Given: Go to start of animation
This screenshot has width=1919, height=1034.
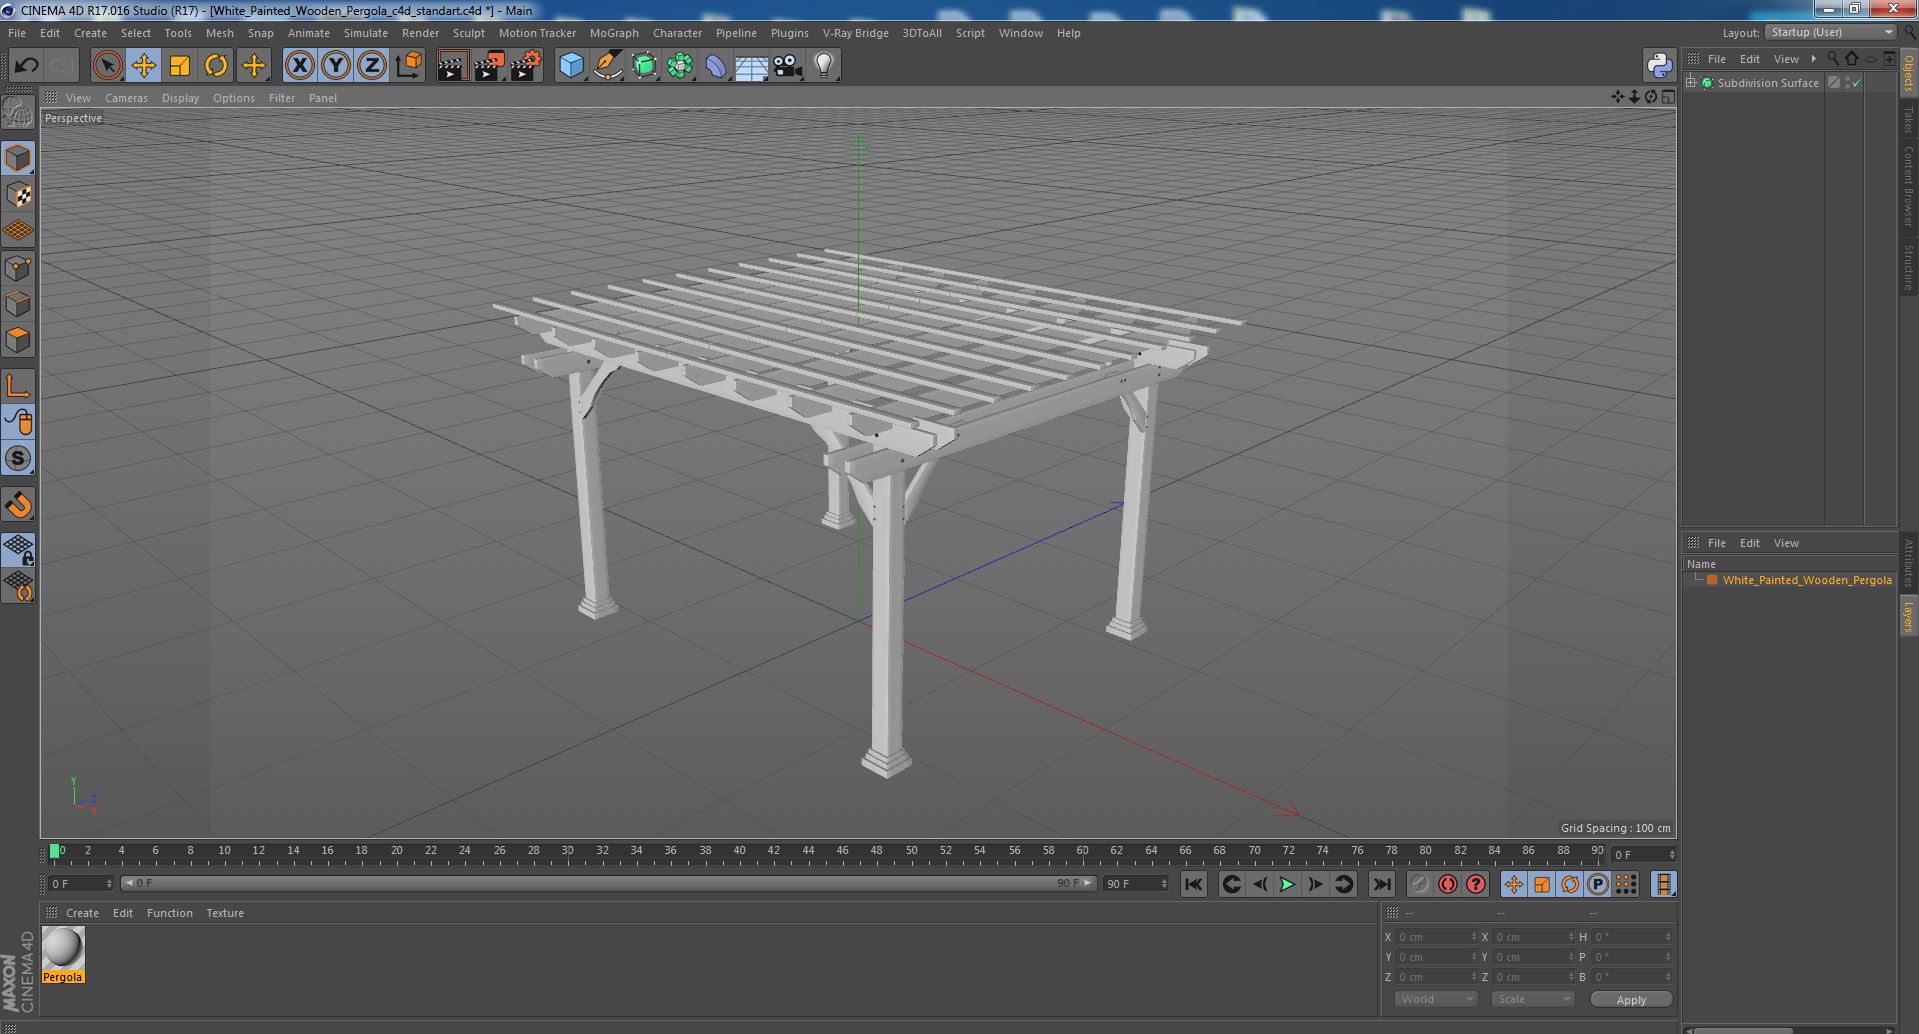Looking at the screenshot, I should (1193, 884).
